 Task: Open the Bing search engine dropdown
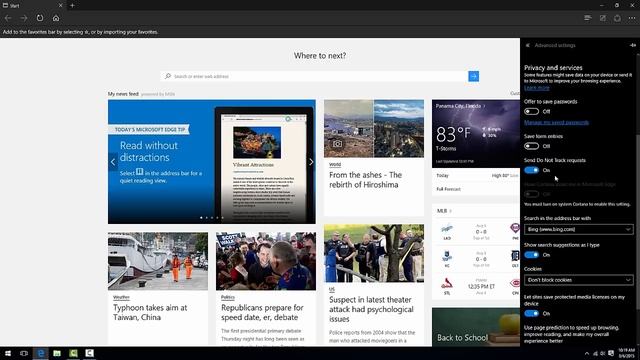tap(578, 229)
